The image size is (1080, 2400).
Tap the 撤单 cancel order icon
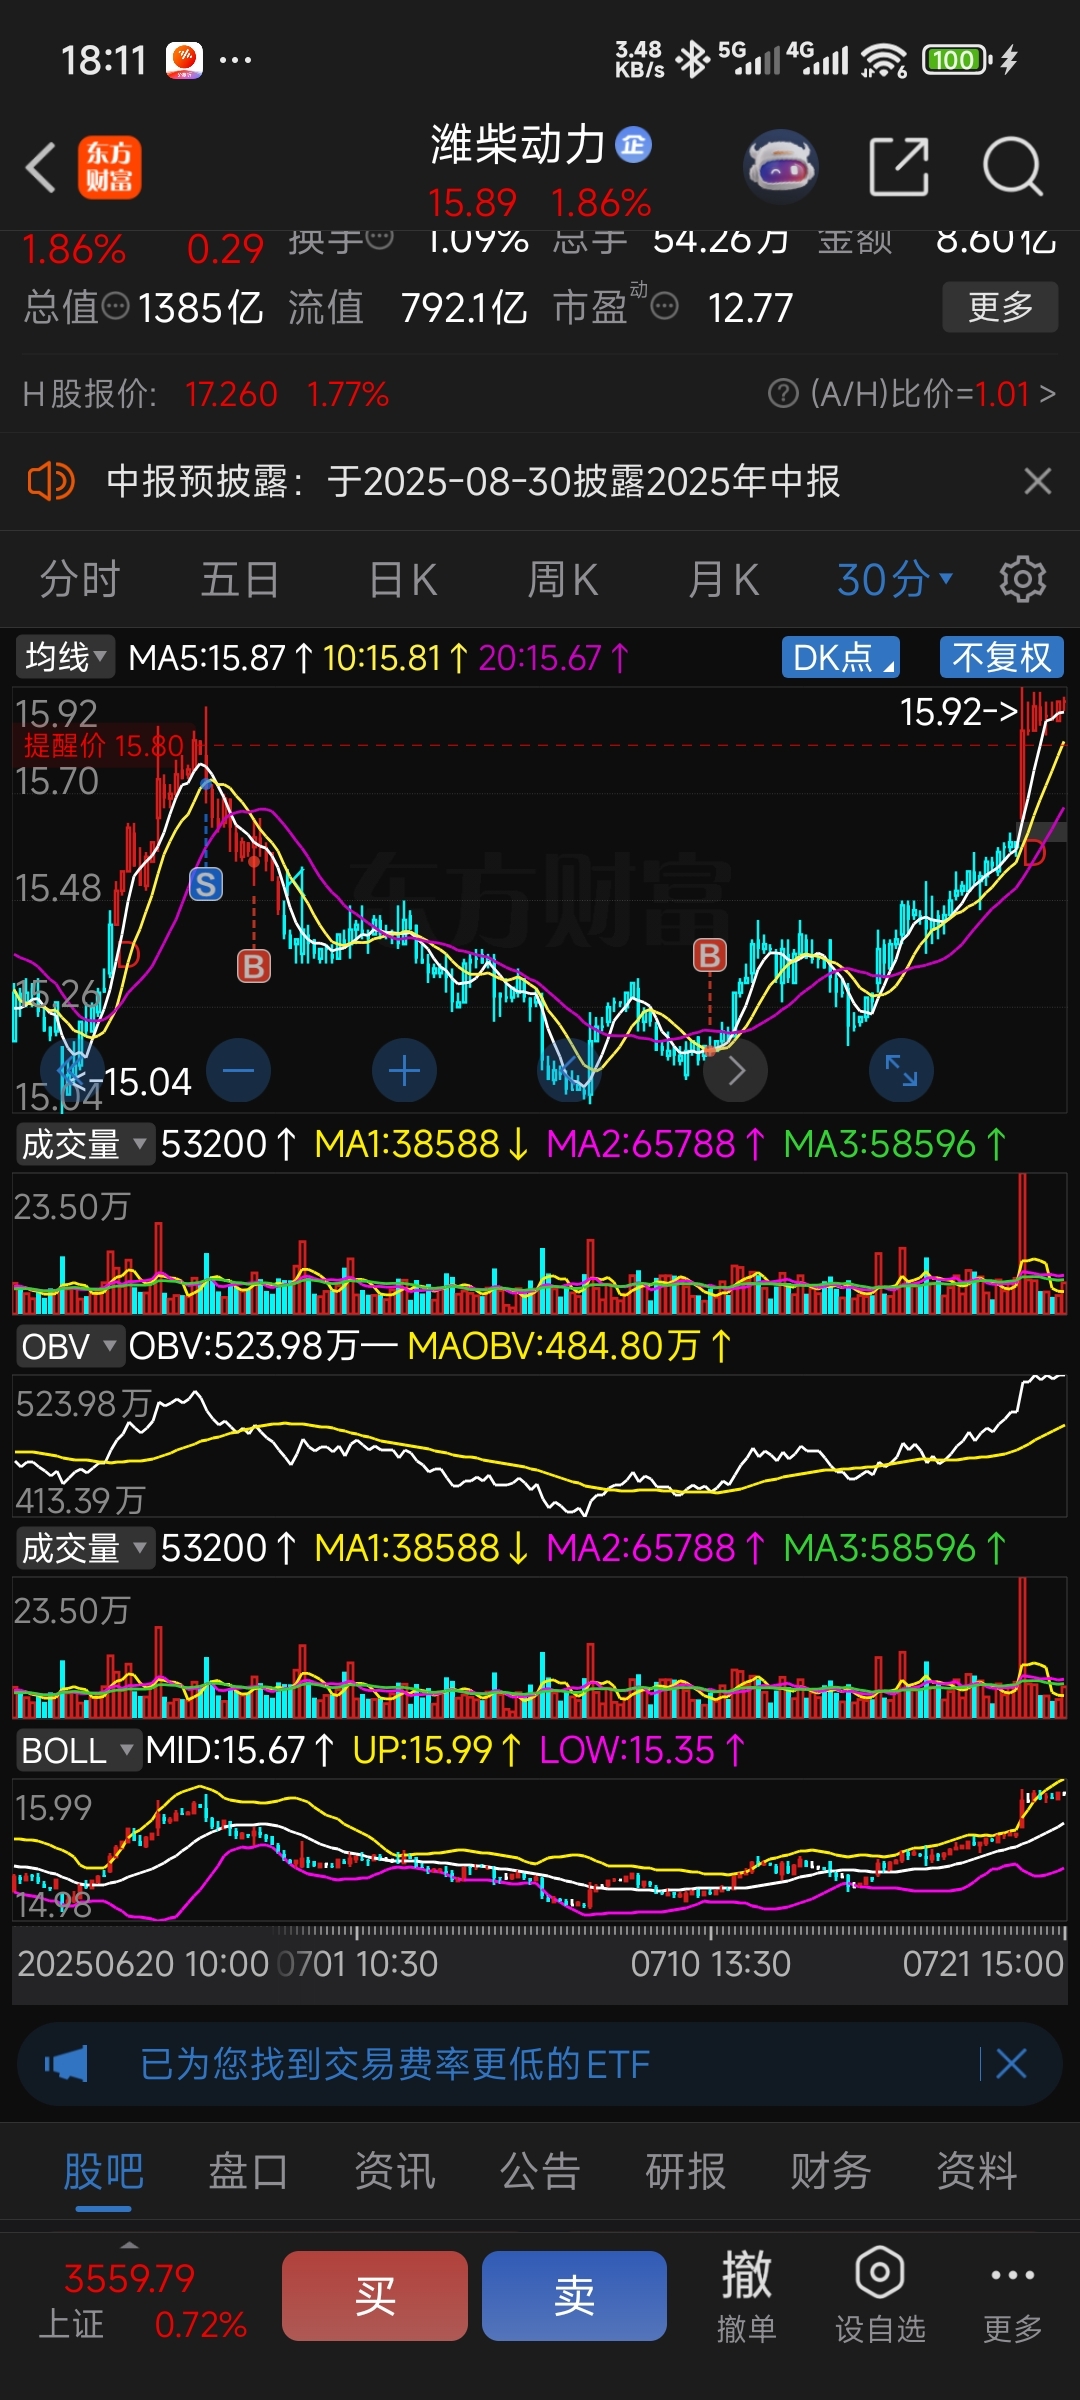click(747, 2295)
